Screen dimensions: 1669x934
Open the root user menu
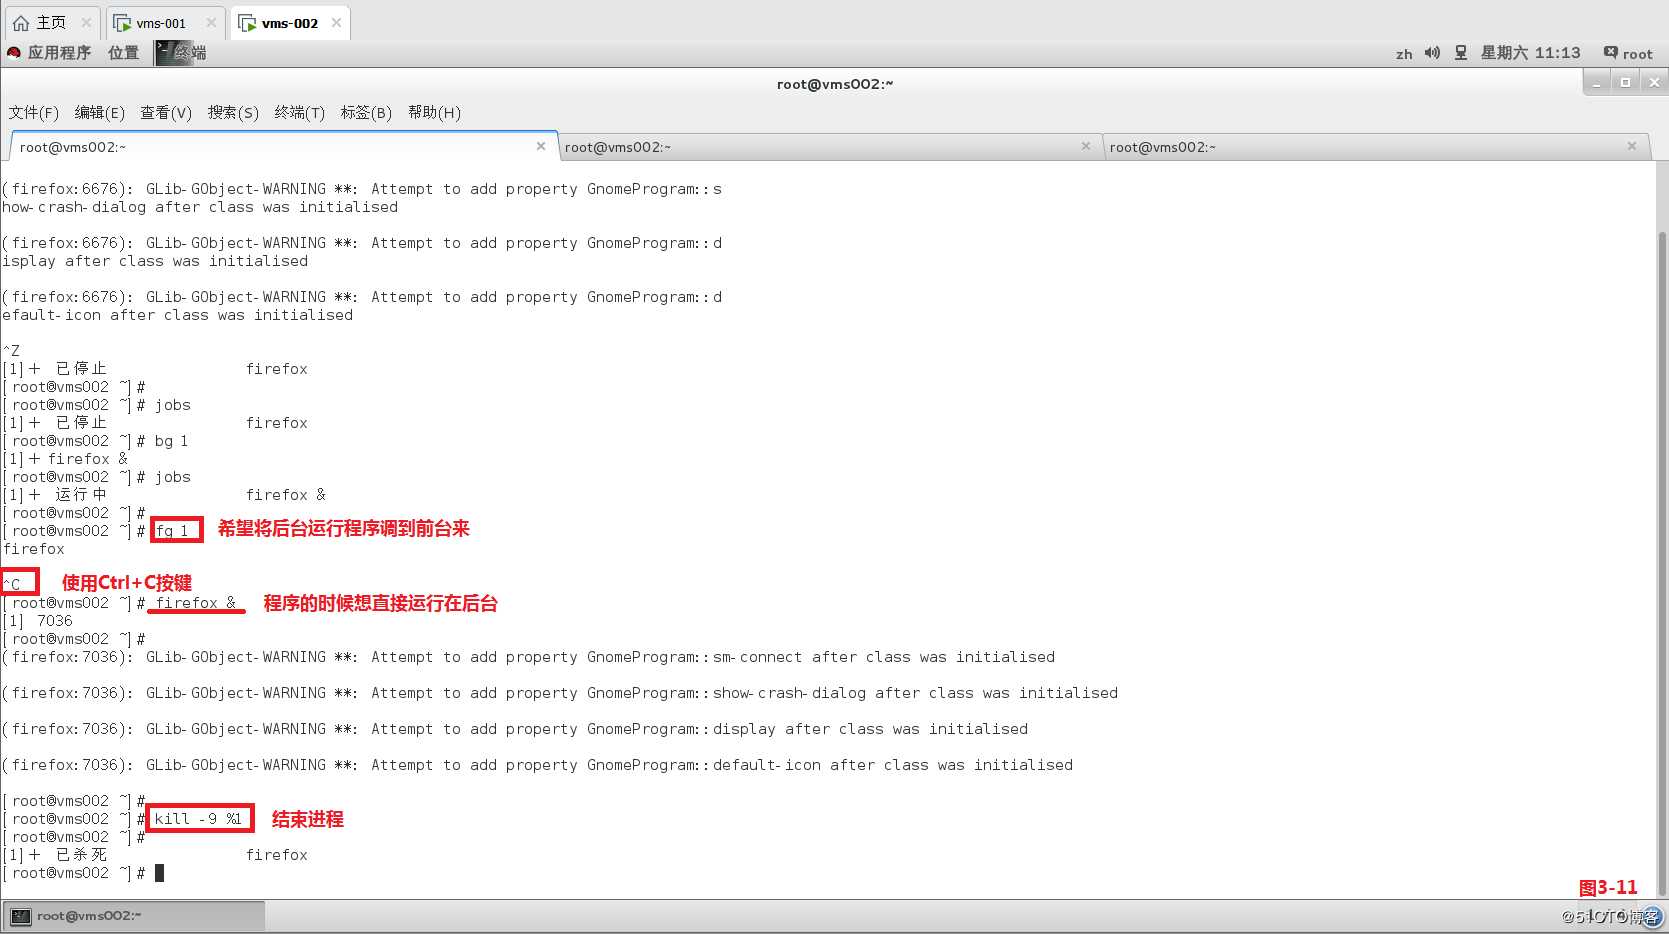pos(1628,53)
